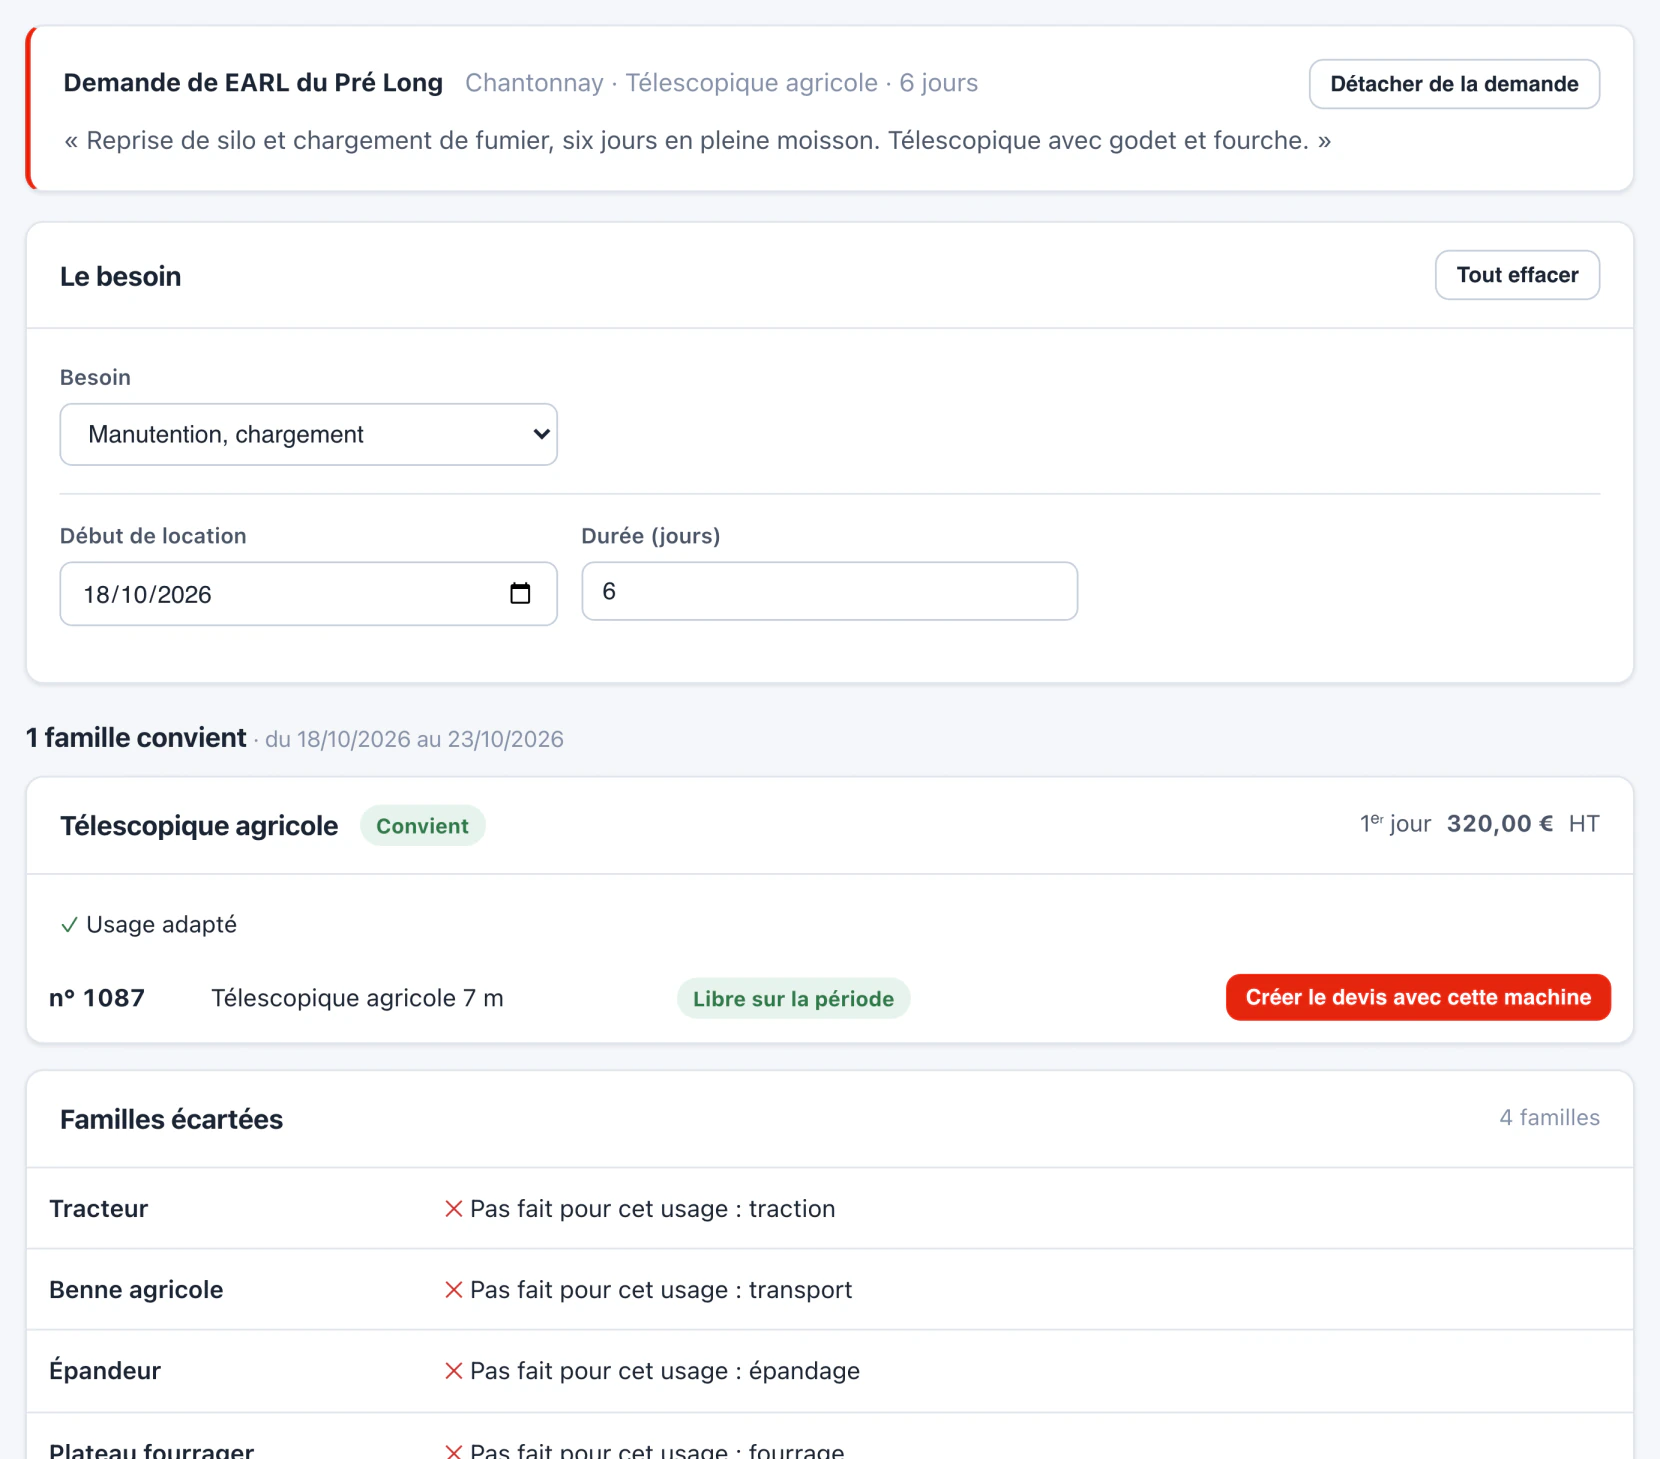Click the Chantonnay · Télescopique agricole · 6 jours subtitle
The image size is (1660, 1459).
722,83
